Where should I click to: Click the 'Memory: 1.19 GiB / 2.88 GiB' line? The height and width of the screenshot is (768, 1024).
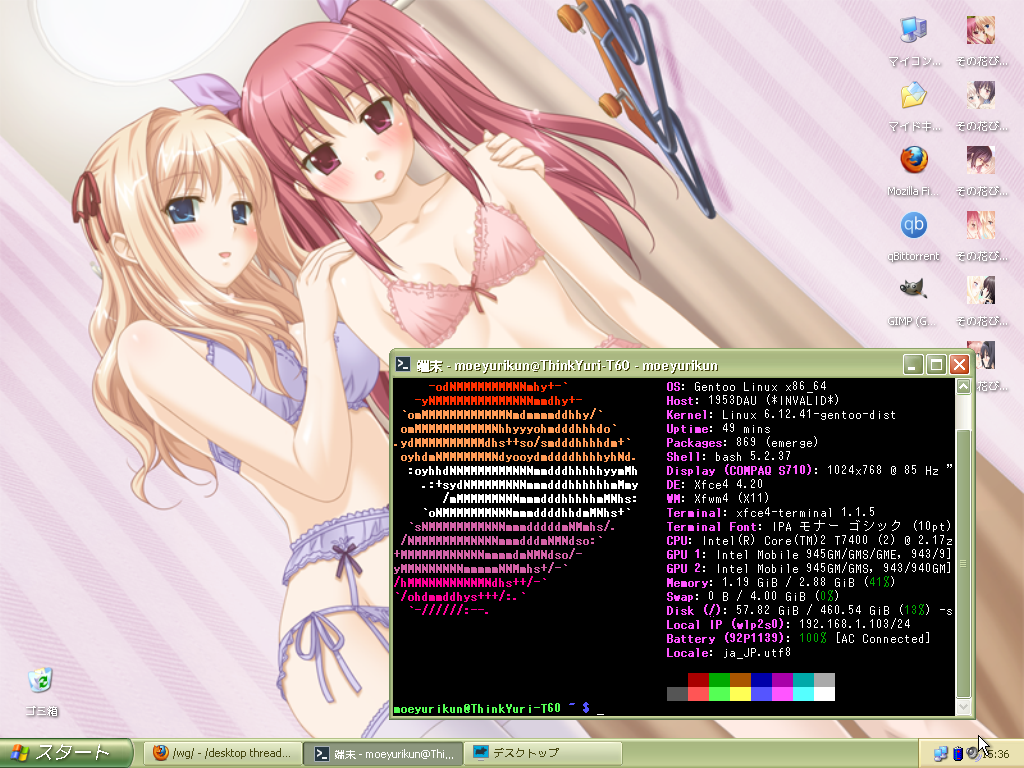coord(780,583)
